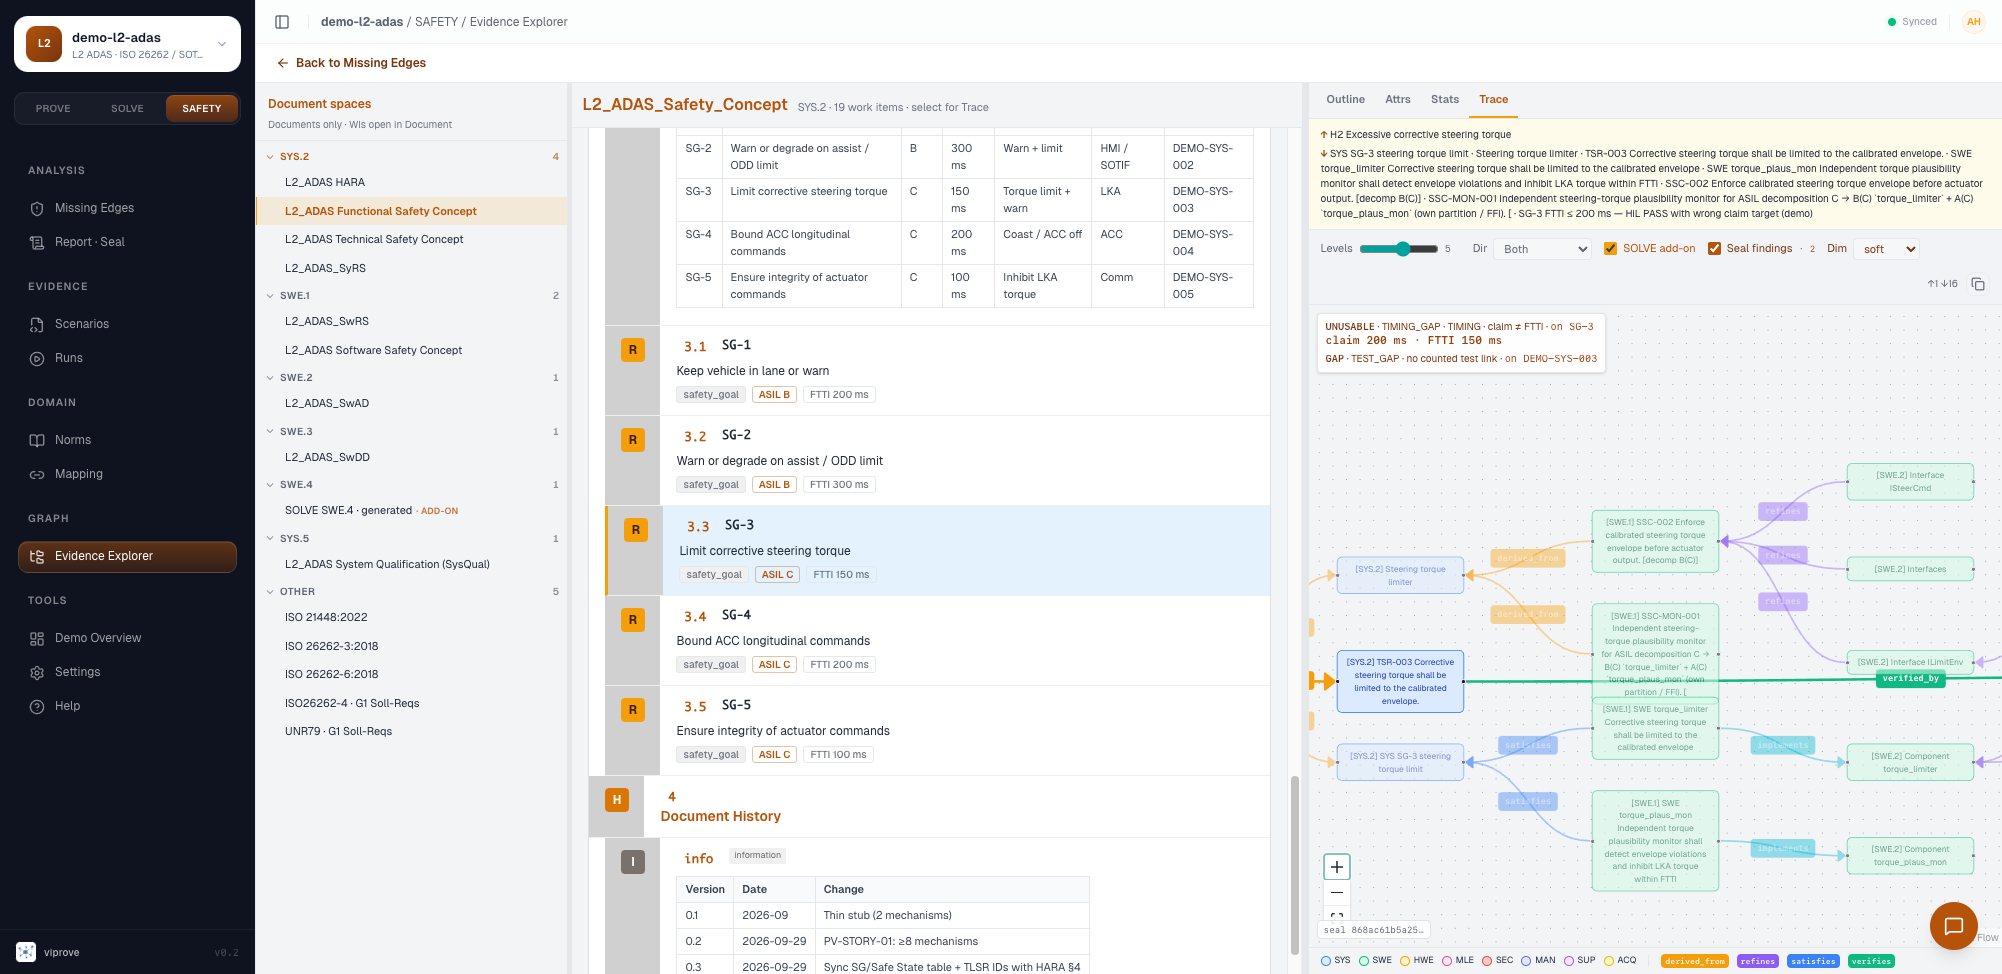Collapse the SWE.1 document group

(270, 296)
